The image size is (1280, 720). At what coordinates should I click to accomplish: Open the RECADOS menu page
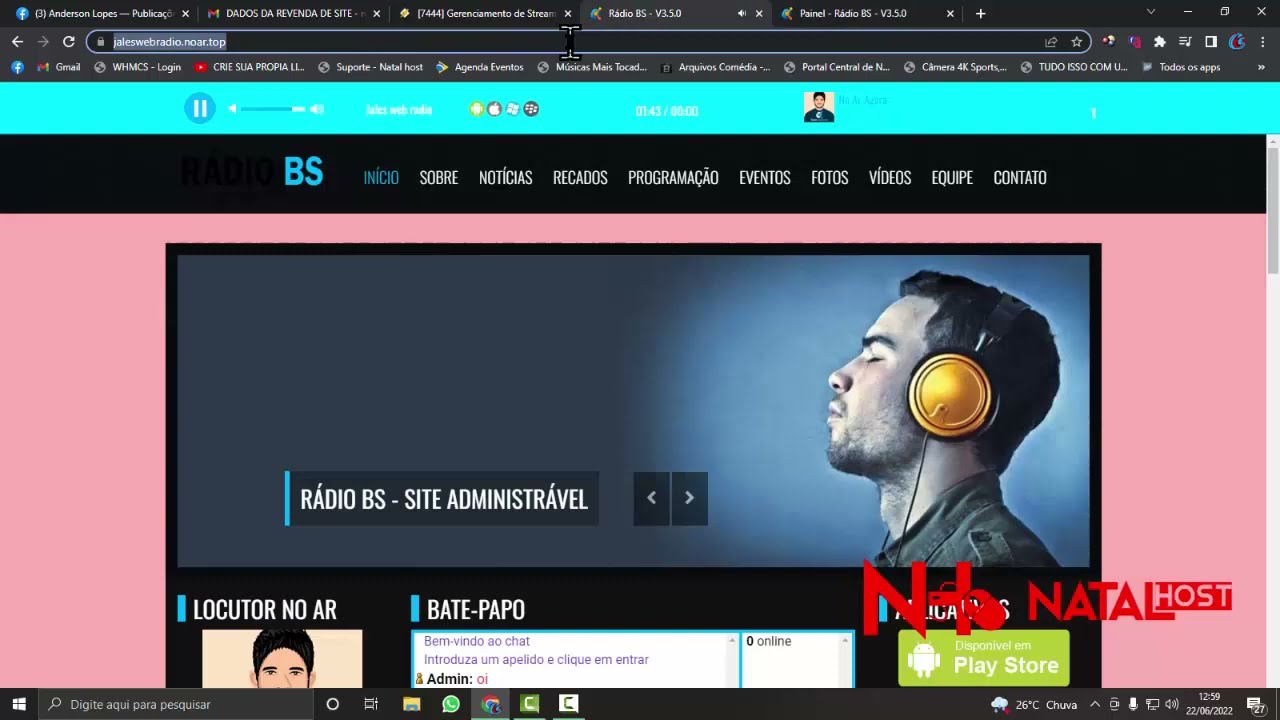pyautogui.click(x=580, y=177)
